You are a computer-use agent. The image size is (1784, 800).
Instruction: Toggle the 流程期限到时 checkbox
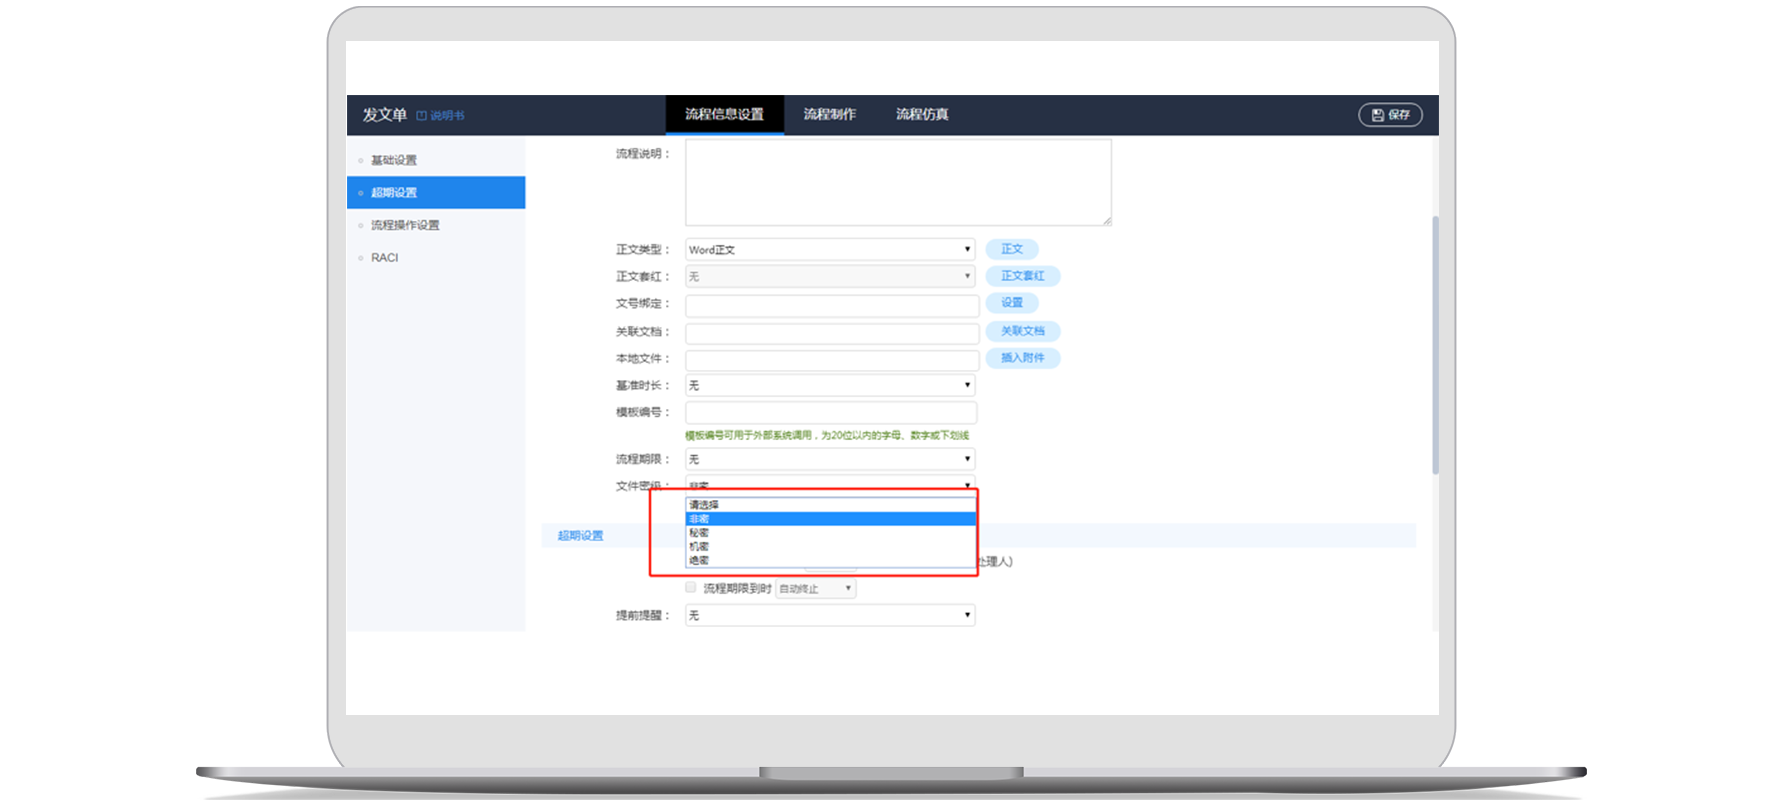(x=691, y=587)
